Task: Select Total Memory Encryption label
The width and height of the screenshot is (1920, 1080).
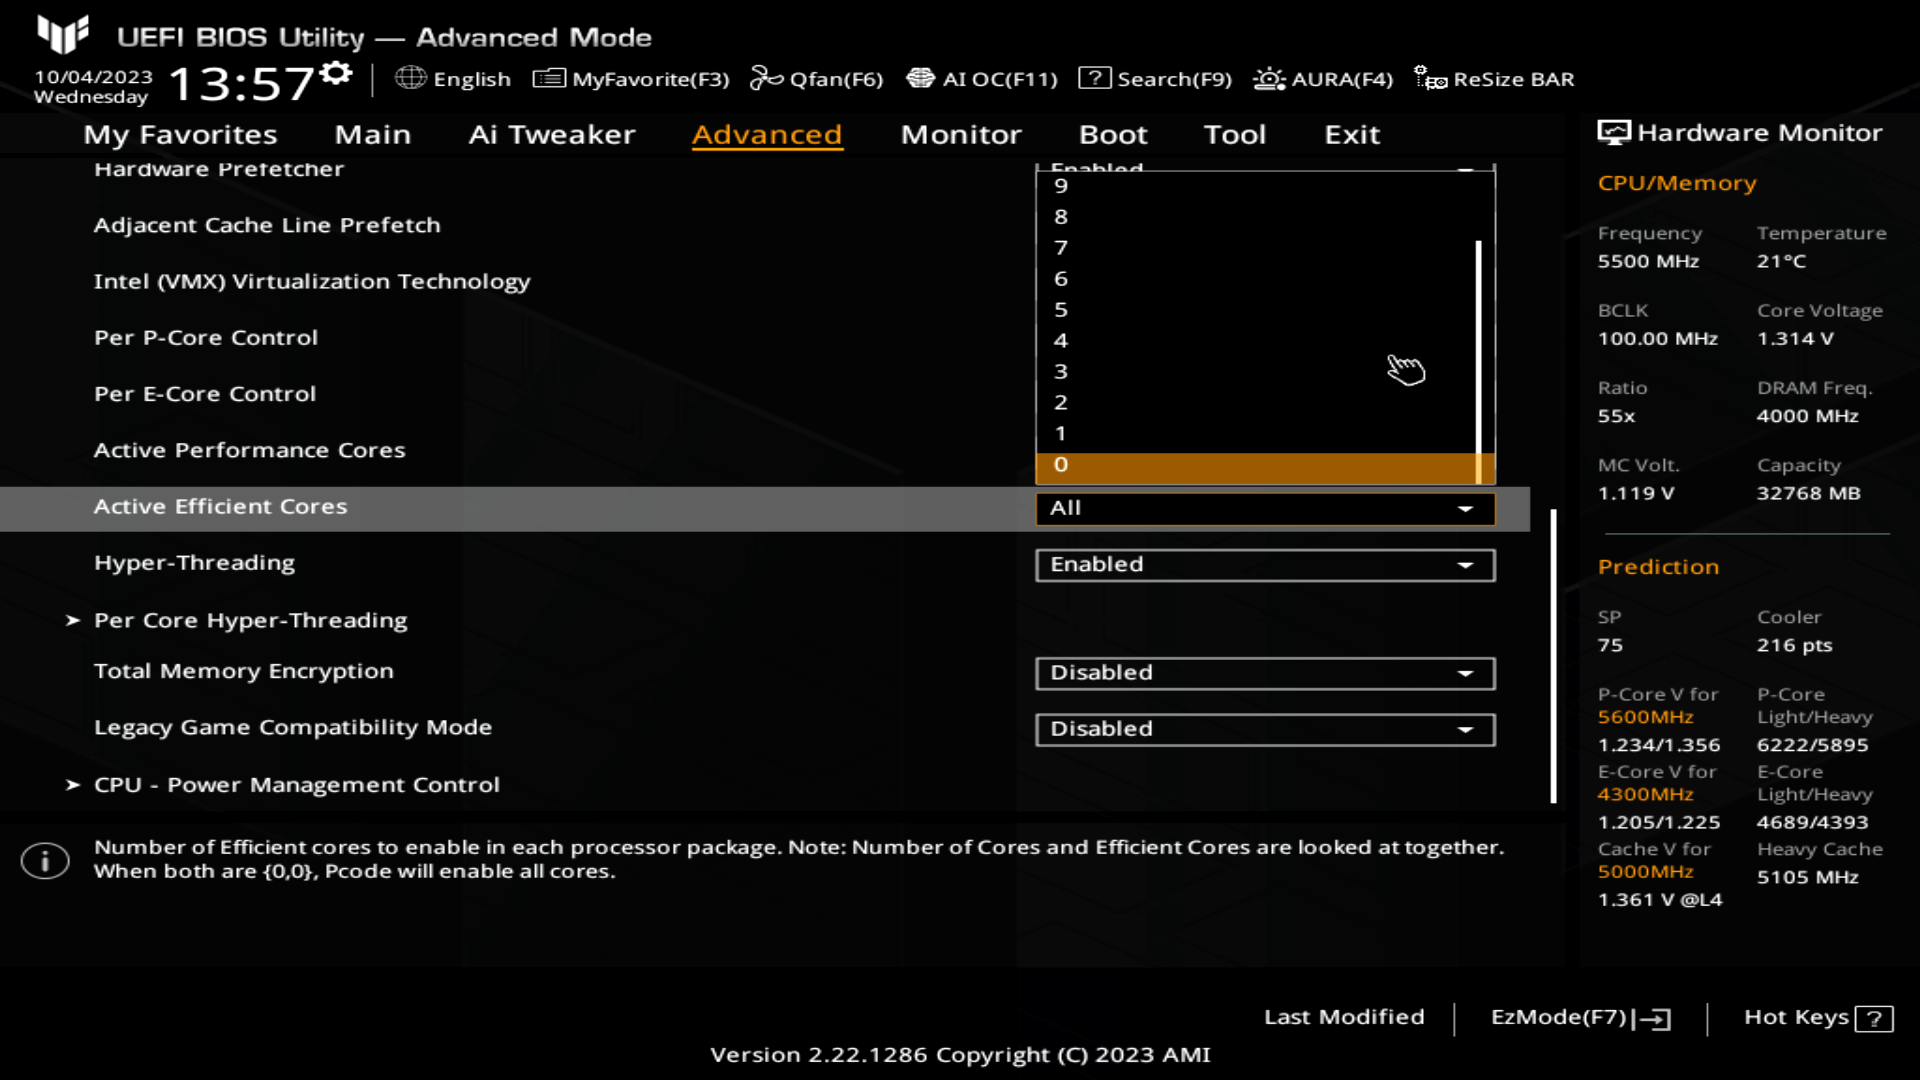Action: click(x=243, y=671)
